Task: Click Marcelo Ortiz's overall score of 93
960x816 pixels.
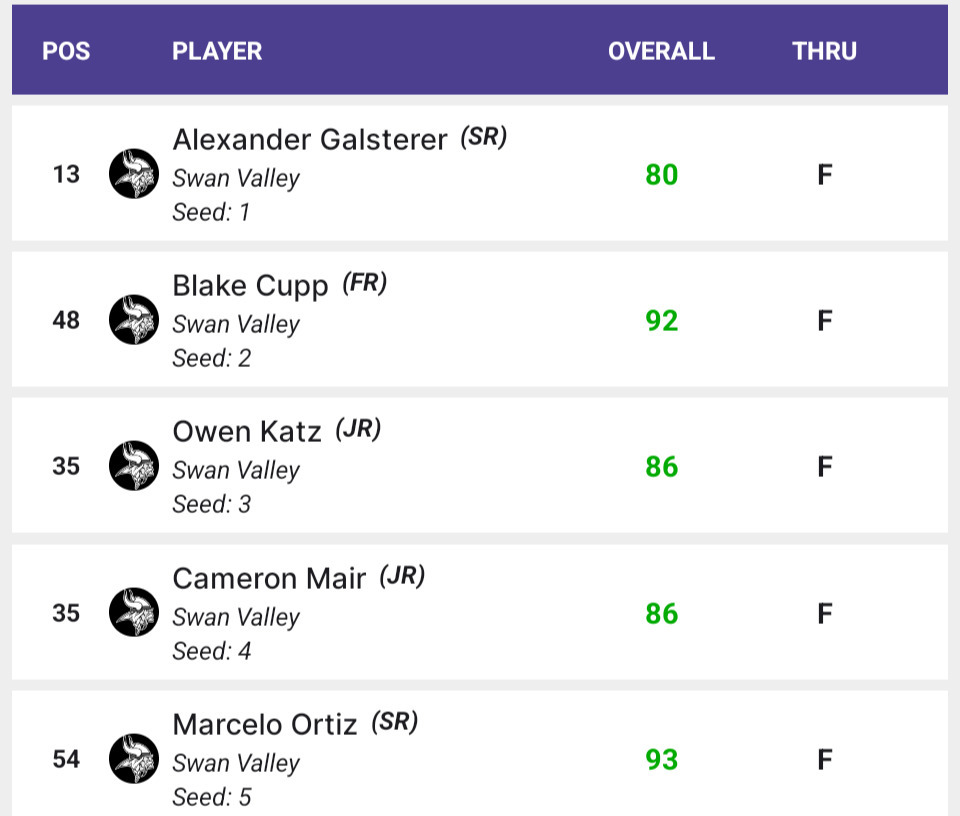Action: point(661,760)
